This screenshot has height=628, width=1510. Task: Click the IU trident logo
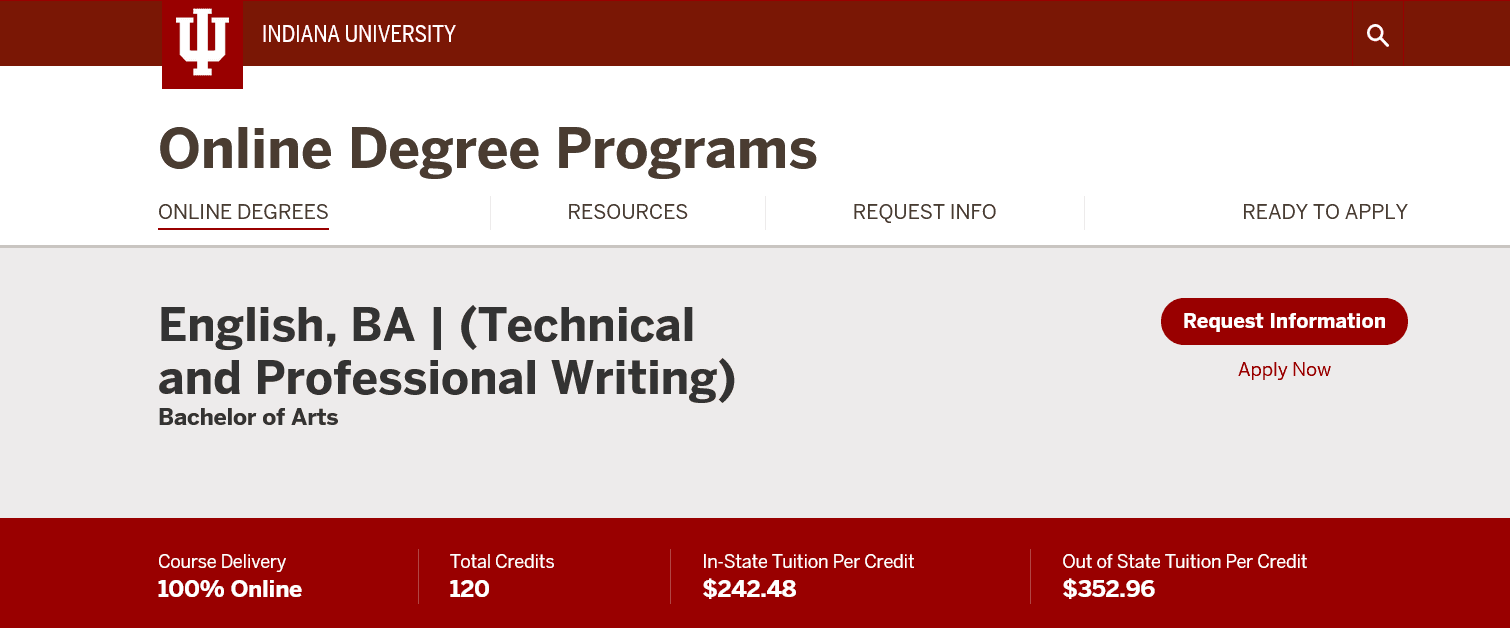click(202, 44)
